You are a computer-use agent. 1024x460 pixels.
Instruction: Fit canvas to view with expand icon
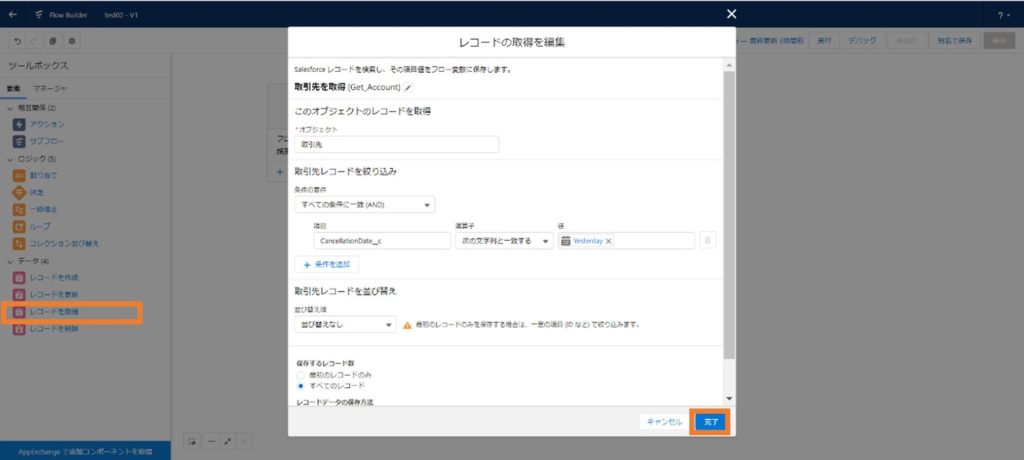227,441
